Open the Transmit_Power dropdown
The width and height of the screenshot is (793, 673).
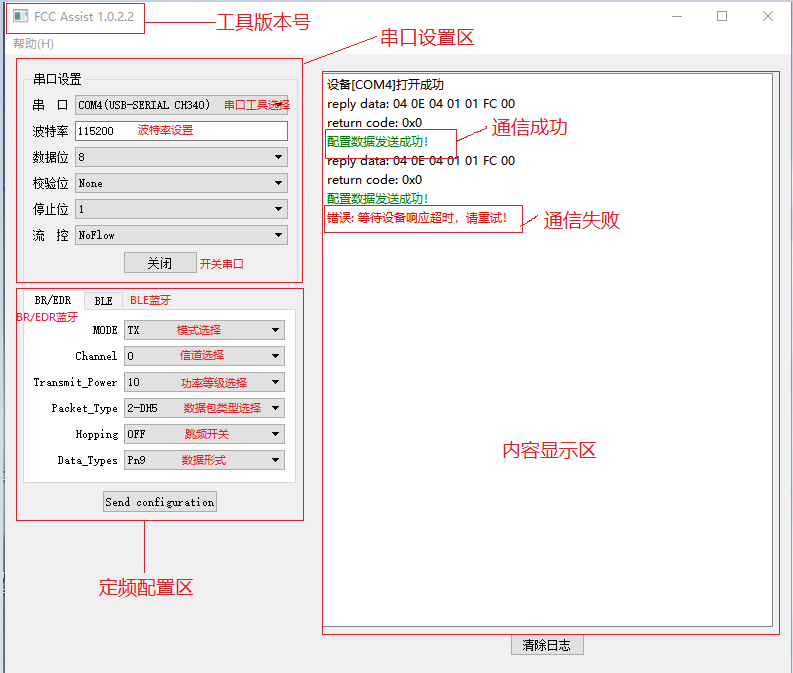click(204, 382)
